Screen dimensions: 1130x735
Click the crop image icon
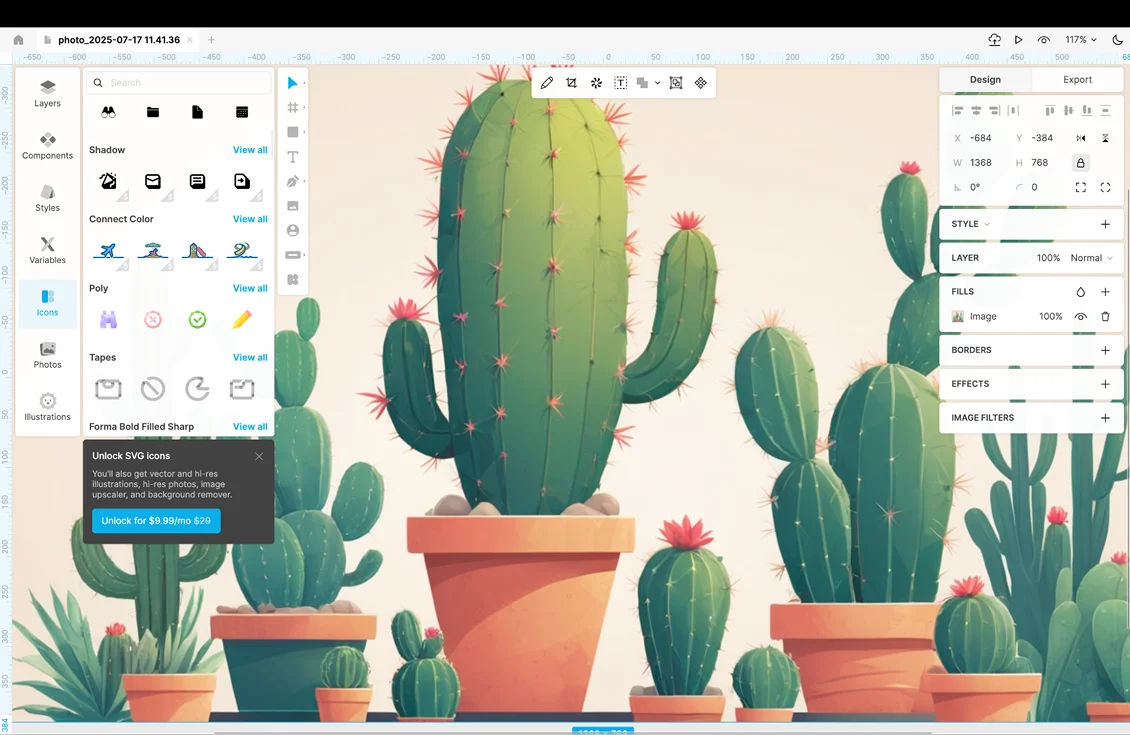pos(571,83)
